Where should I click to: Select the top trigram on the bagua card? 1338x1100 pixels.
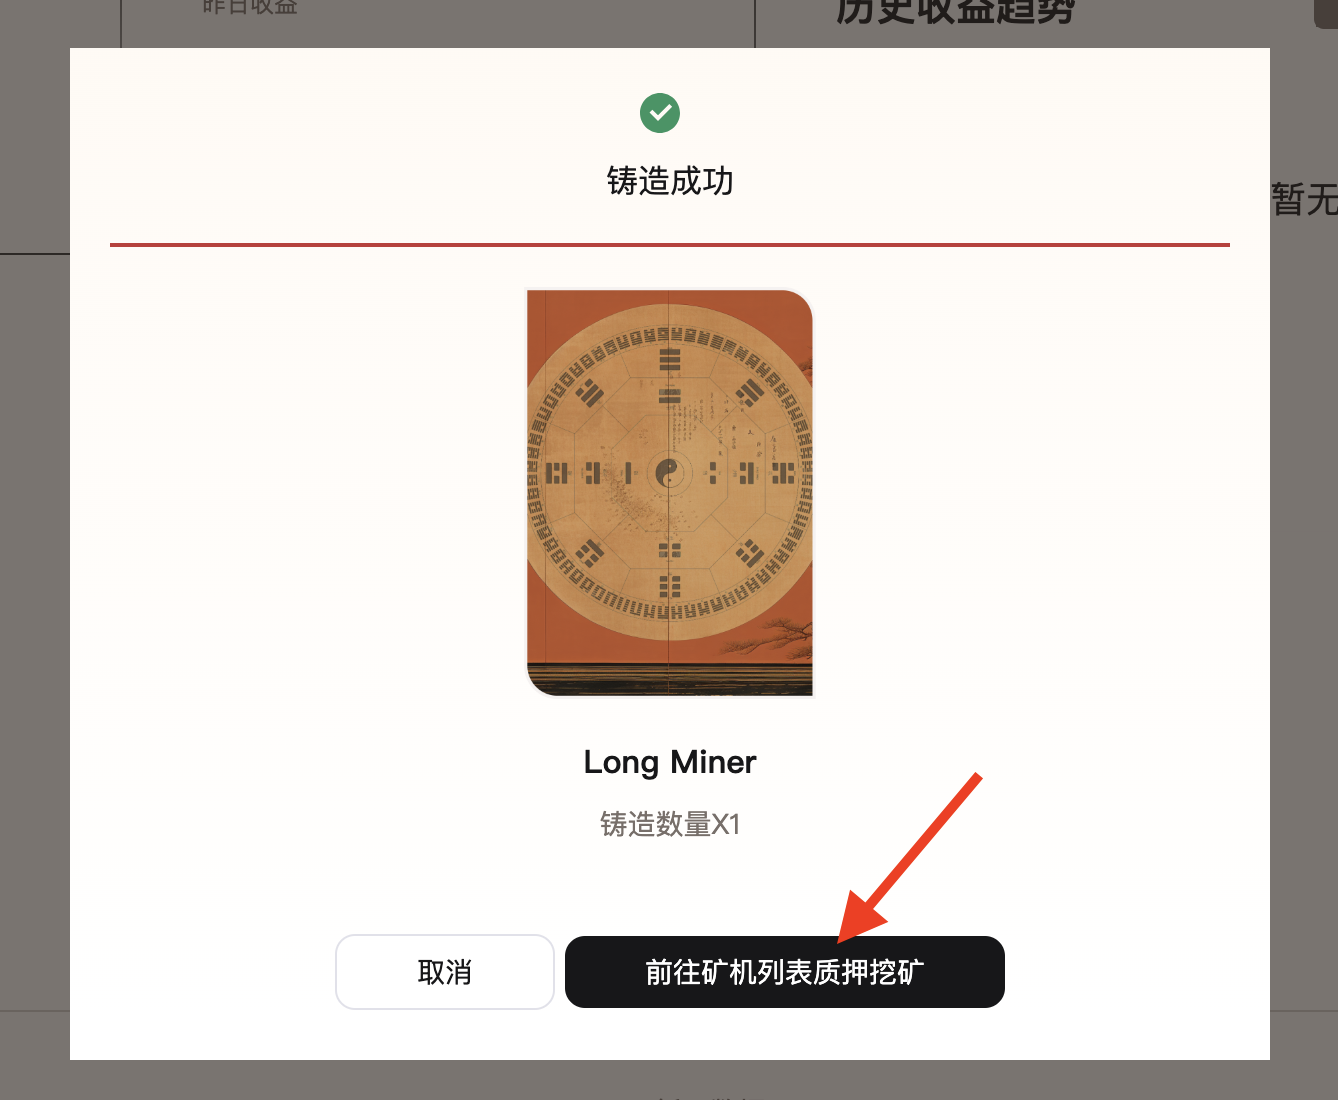tap(669, 358)
